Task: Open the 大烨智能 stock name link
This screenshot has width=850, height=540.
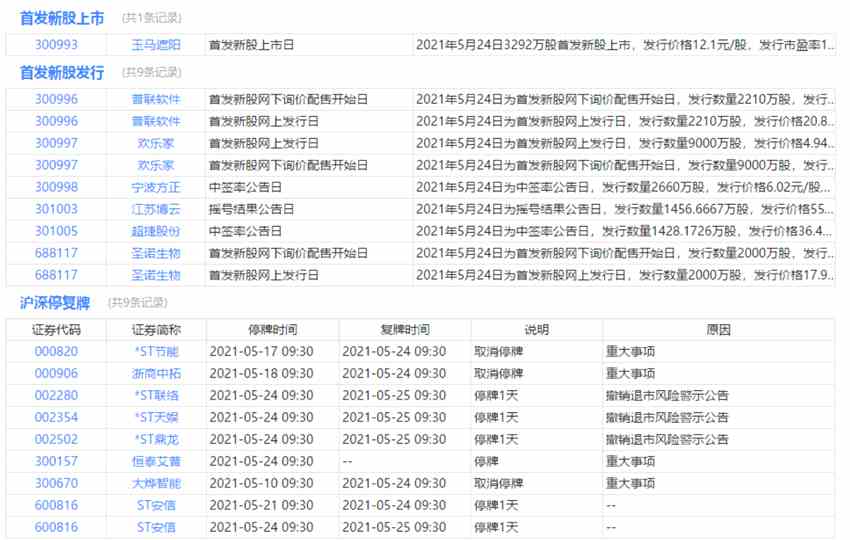Action: pos(156,484)
